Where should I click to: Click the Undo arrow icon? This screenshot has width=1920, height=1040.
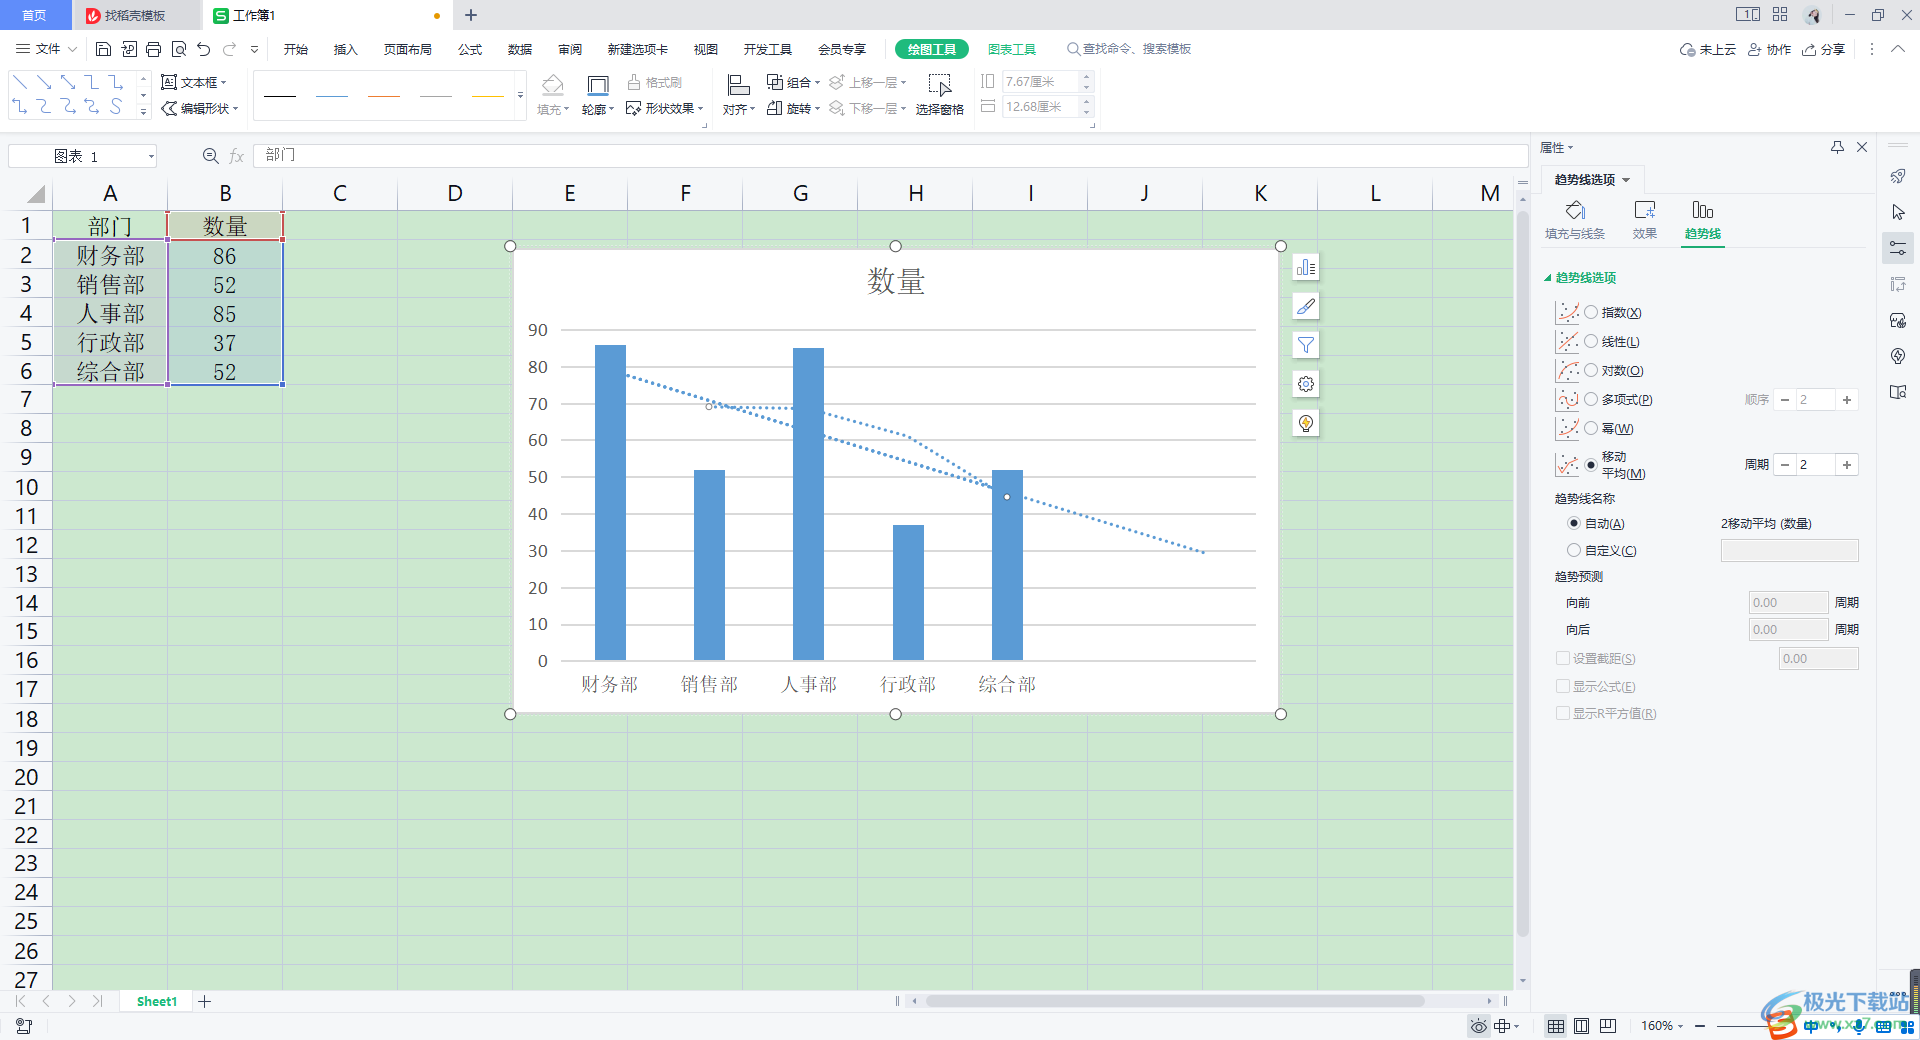tap(204, 49)
